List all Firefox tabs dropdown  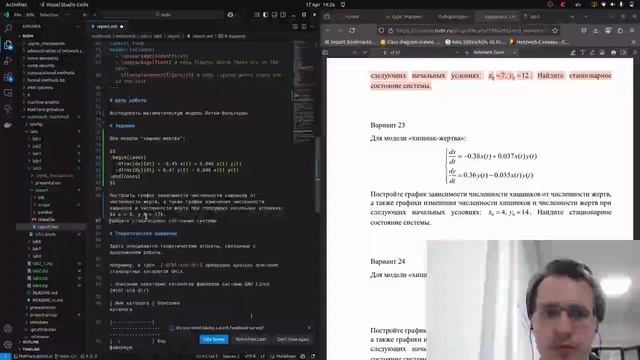tap(586, 17)
